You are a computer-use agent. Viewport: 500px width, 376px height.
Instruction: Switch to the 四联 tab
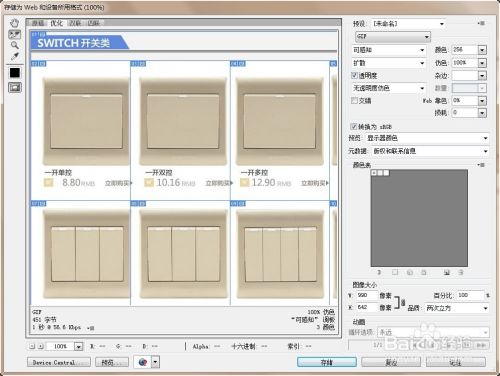pos(94,23)
